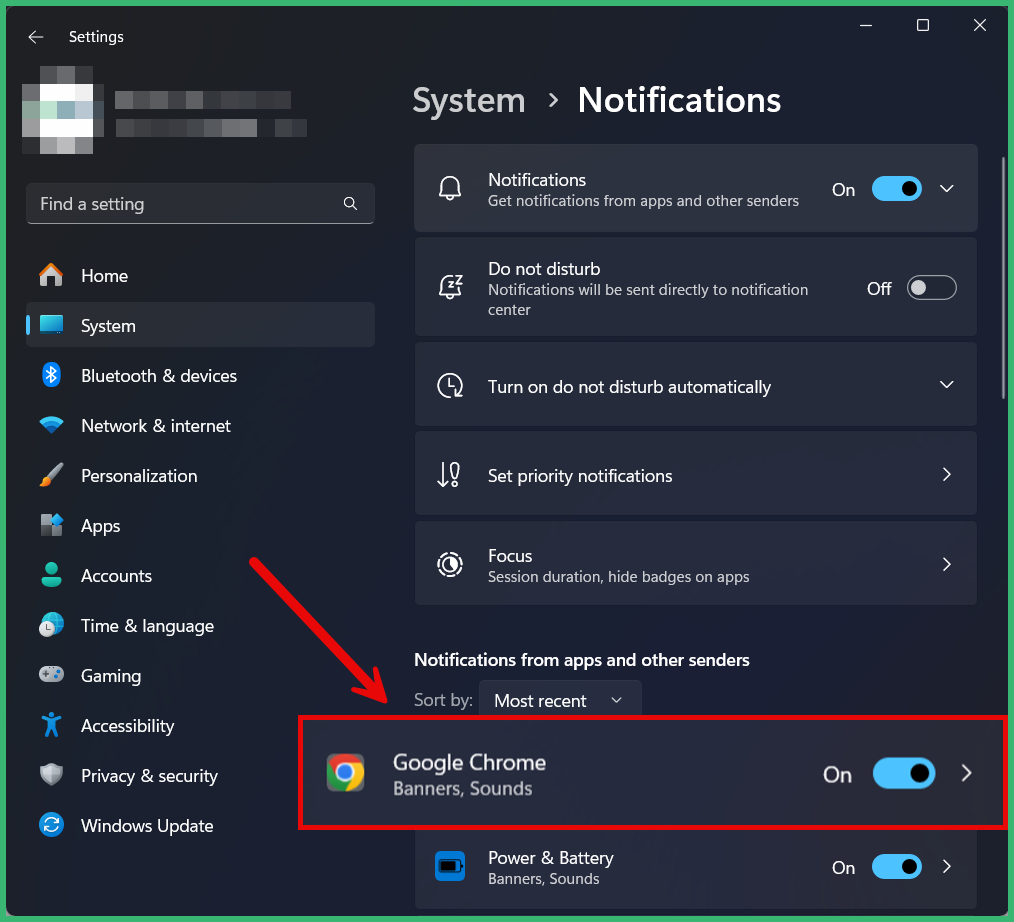Disable Power & Battery notifications toggle
The height and width of the screenshot is (922, 1014).
pos(896,867)
